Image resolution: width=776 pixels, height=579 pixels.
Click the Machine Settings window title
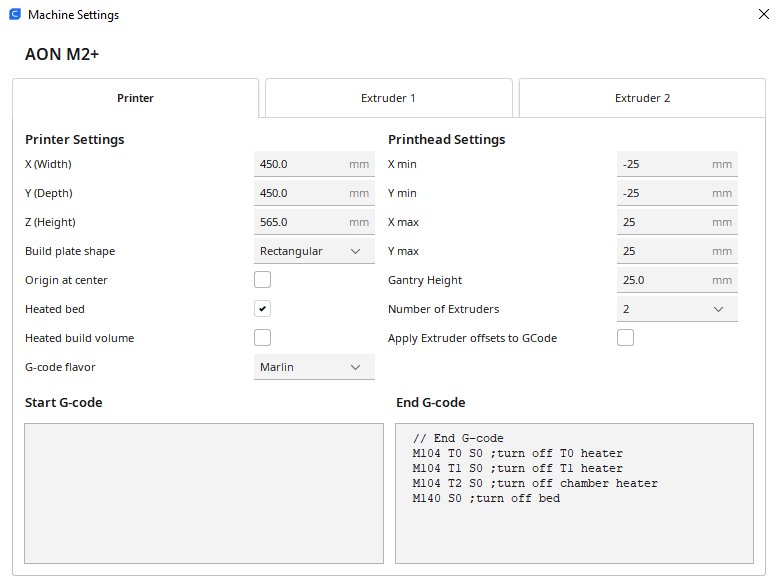coord(73,15)
